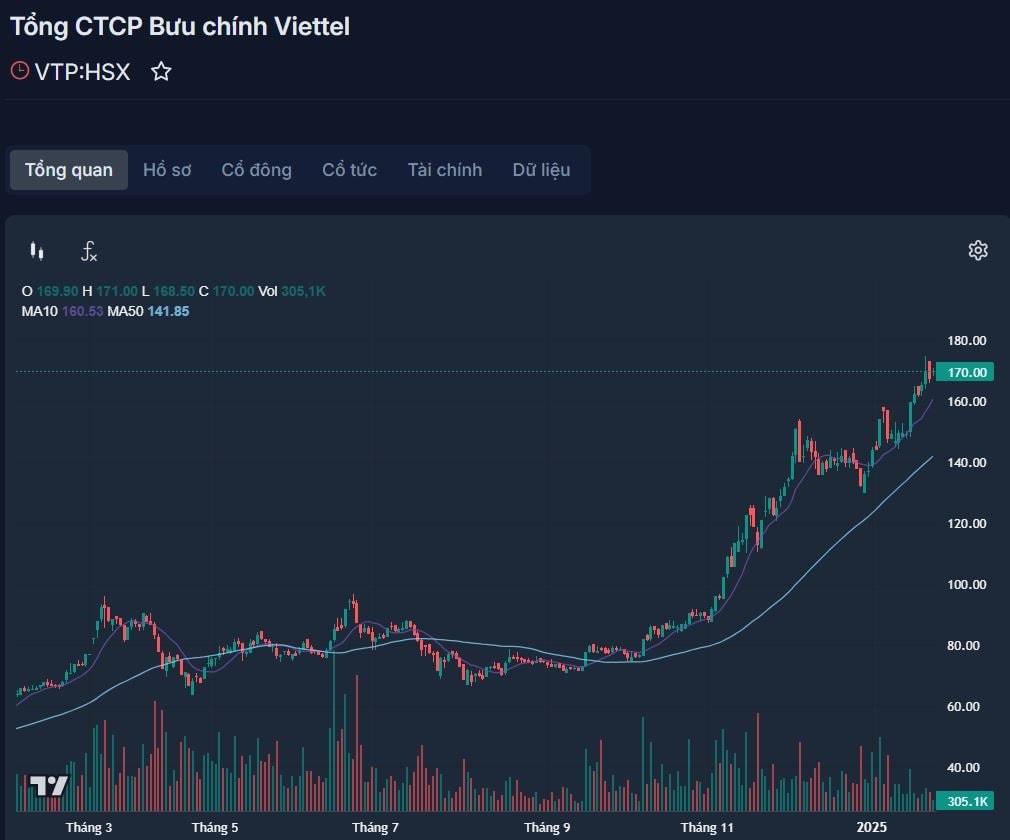Add VTP to favorites with star

click(161, 72)
